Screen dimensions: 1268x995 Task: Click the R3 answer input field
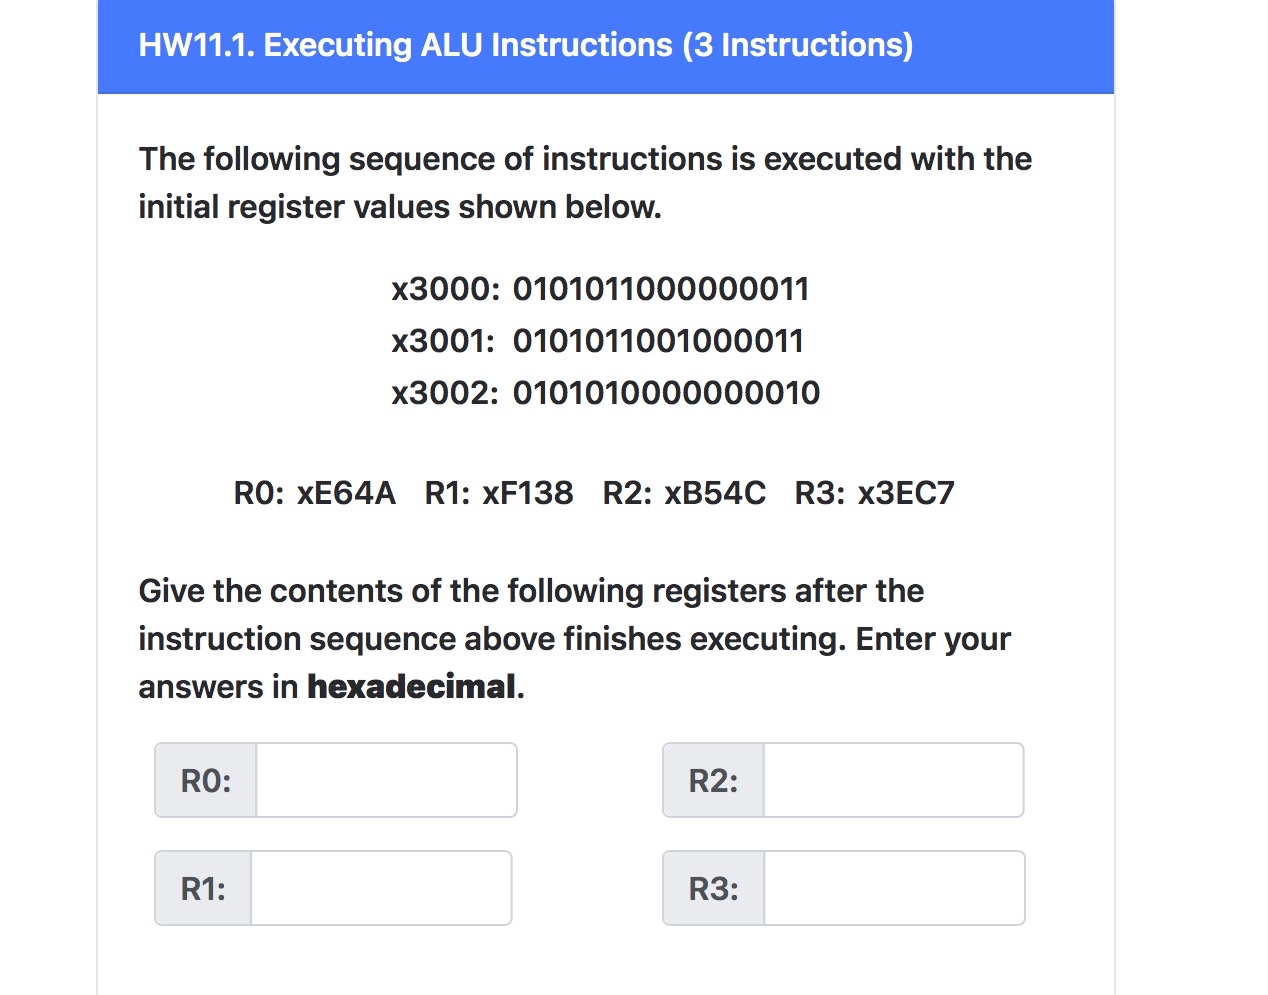click(893, 887)
